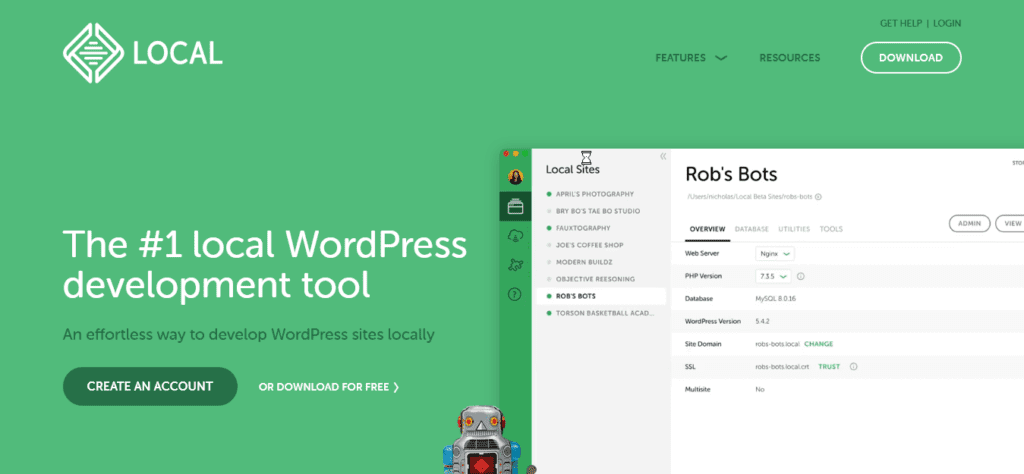The height and width of the screenshot is (474, 1024).
Task: Click the robs-bots.local.crt certificate text
Action: tap(781, 366)
